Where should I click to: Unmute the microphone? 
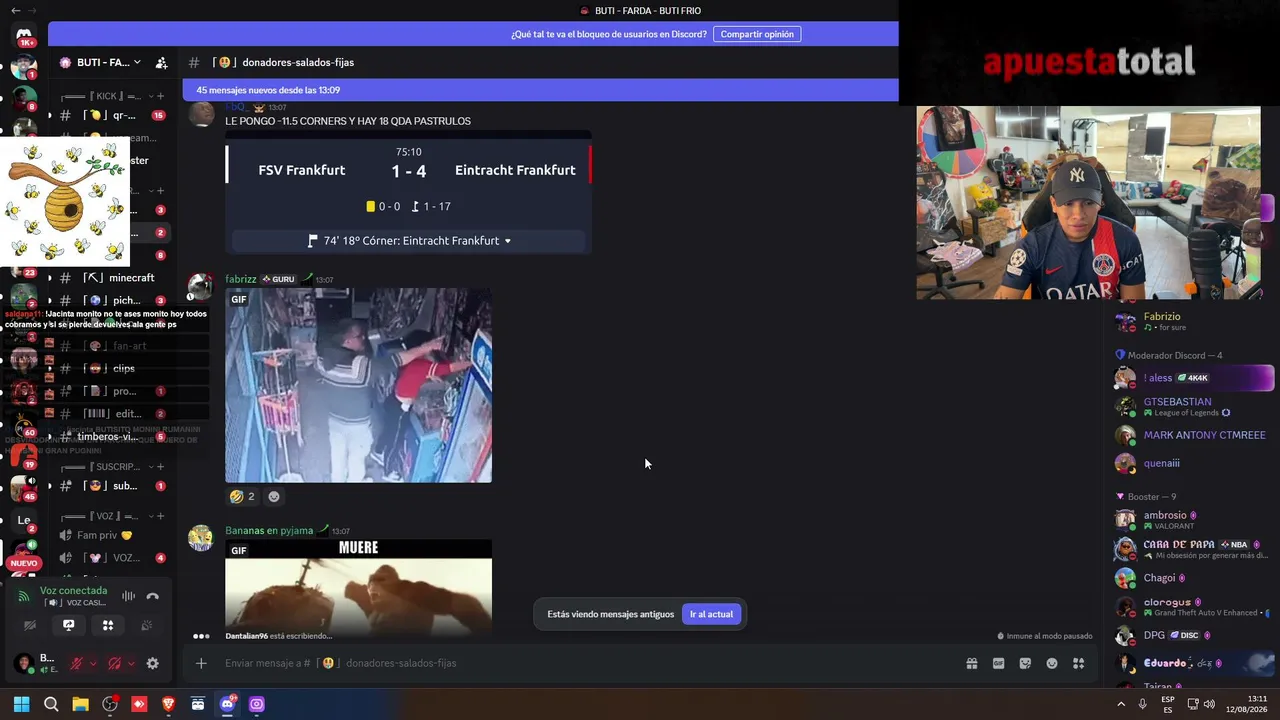pos(75,663)
